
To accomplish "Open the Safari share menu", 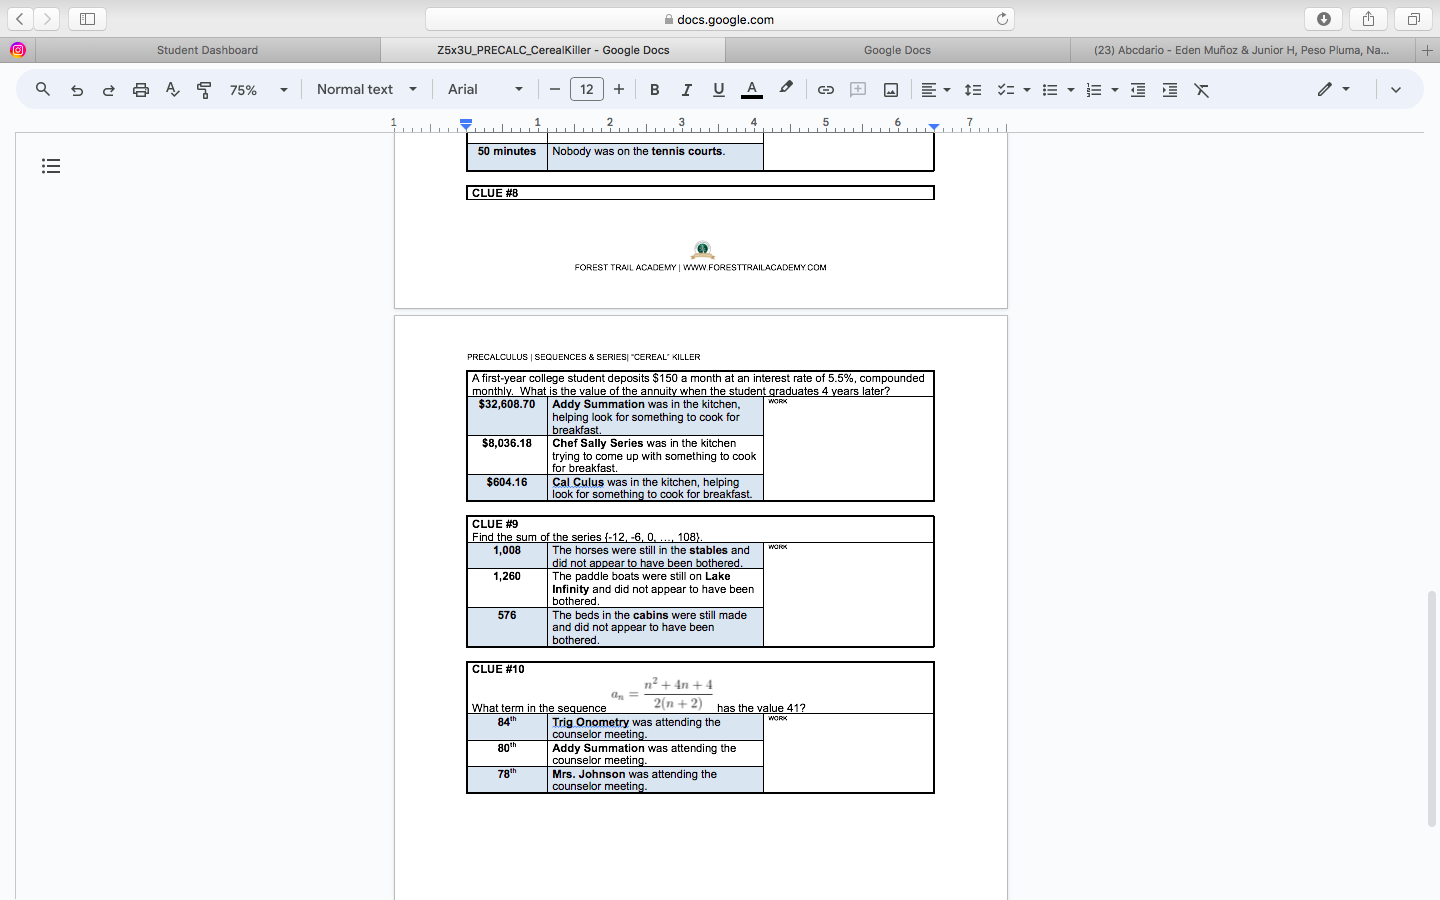I will pos(1368,18).
